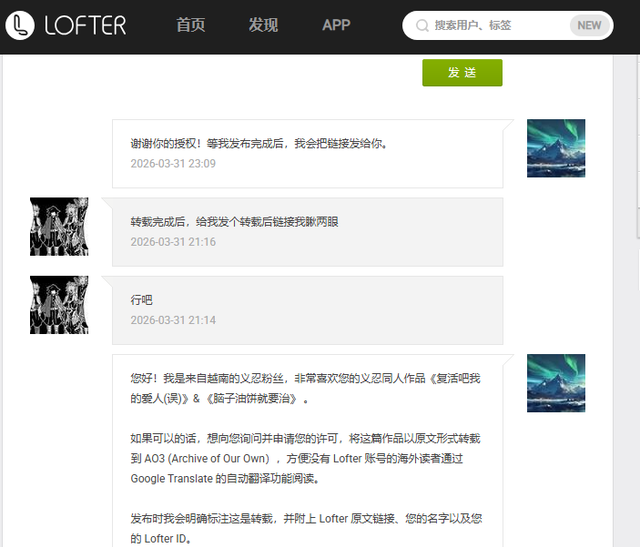Screen dimensions: 640x547
Task: Select 转载完成后，给我发个转载后链接 message
Action: [x=234, y=222]
